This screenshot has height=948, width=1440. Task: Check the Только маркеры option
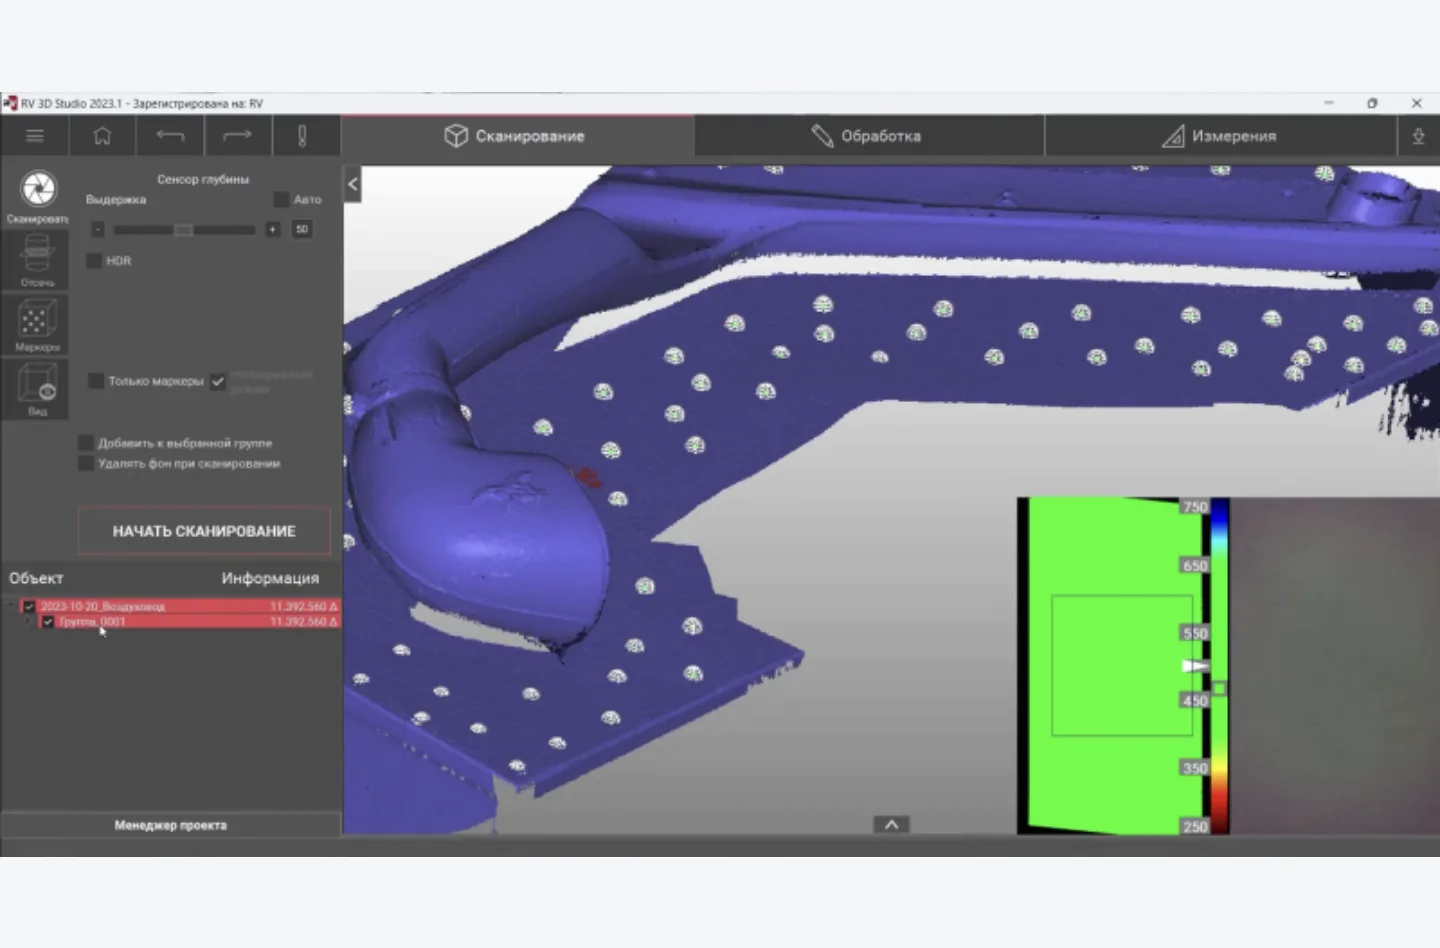coord(96,381)
